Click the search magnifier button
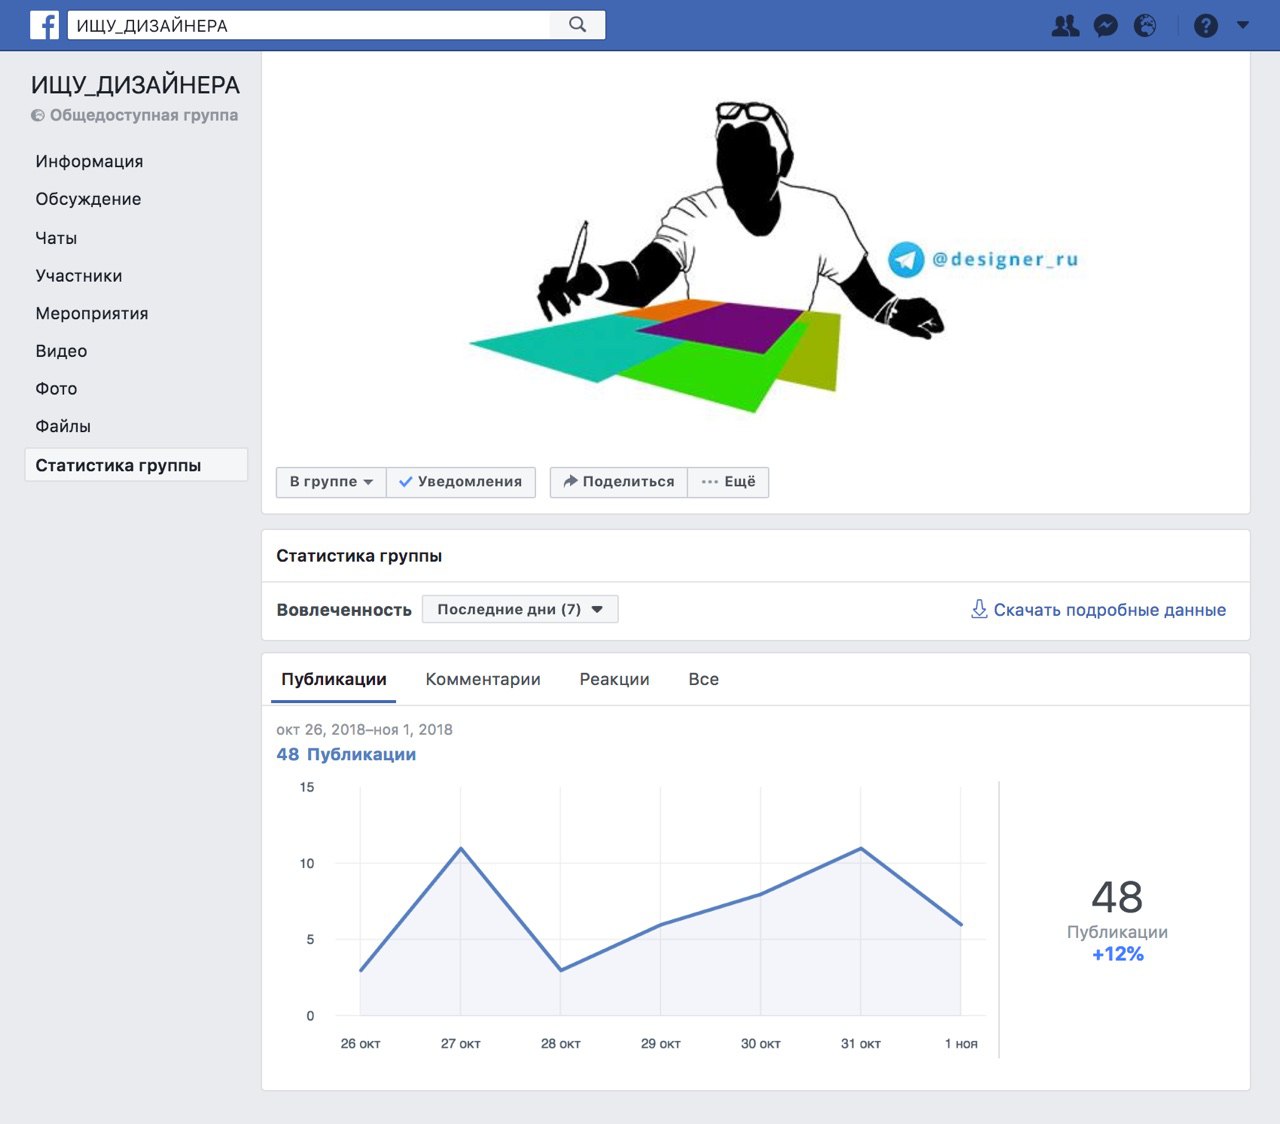 [578, 25]
